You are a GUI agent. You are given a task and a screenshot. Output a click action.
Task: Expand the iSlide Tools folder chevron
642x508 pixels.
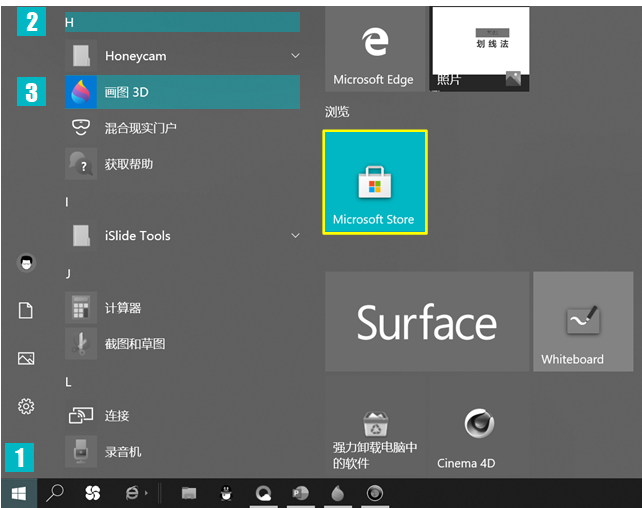click(295, 236)
